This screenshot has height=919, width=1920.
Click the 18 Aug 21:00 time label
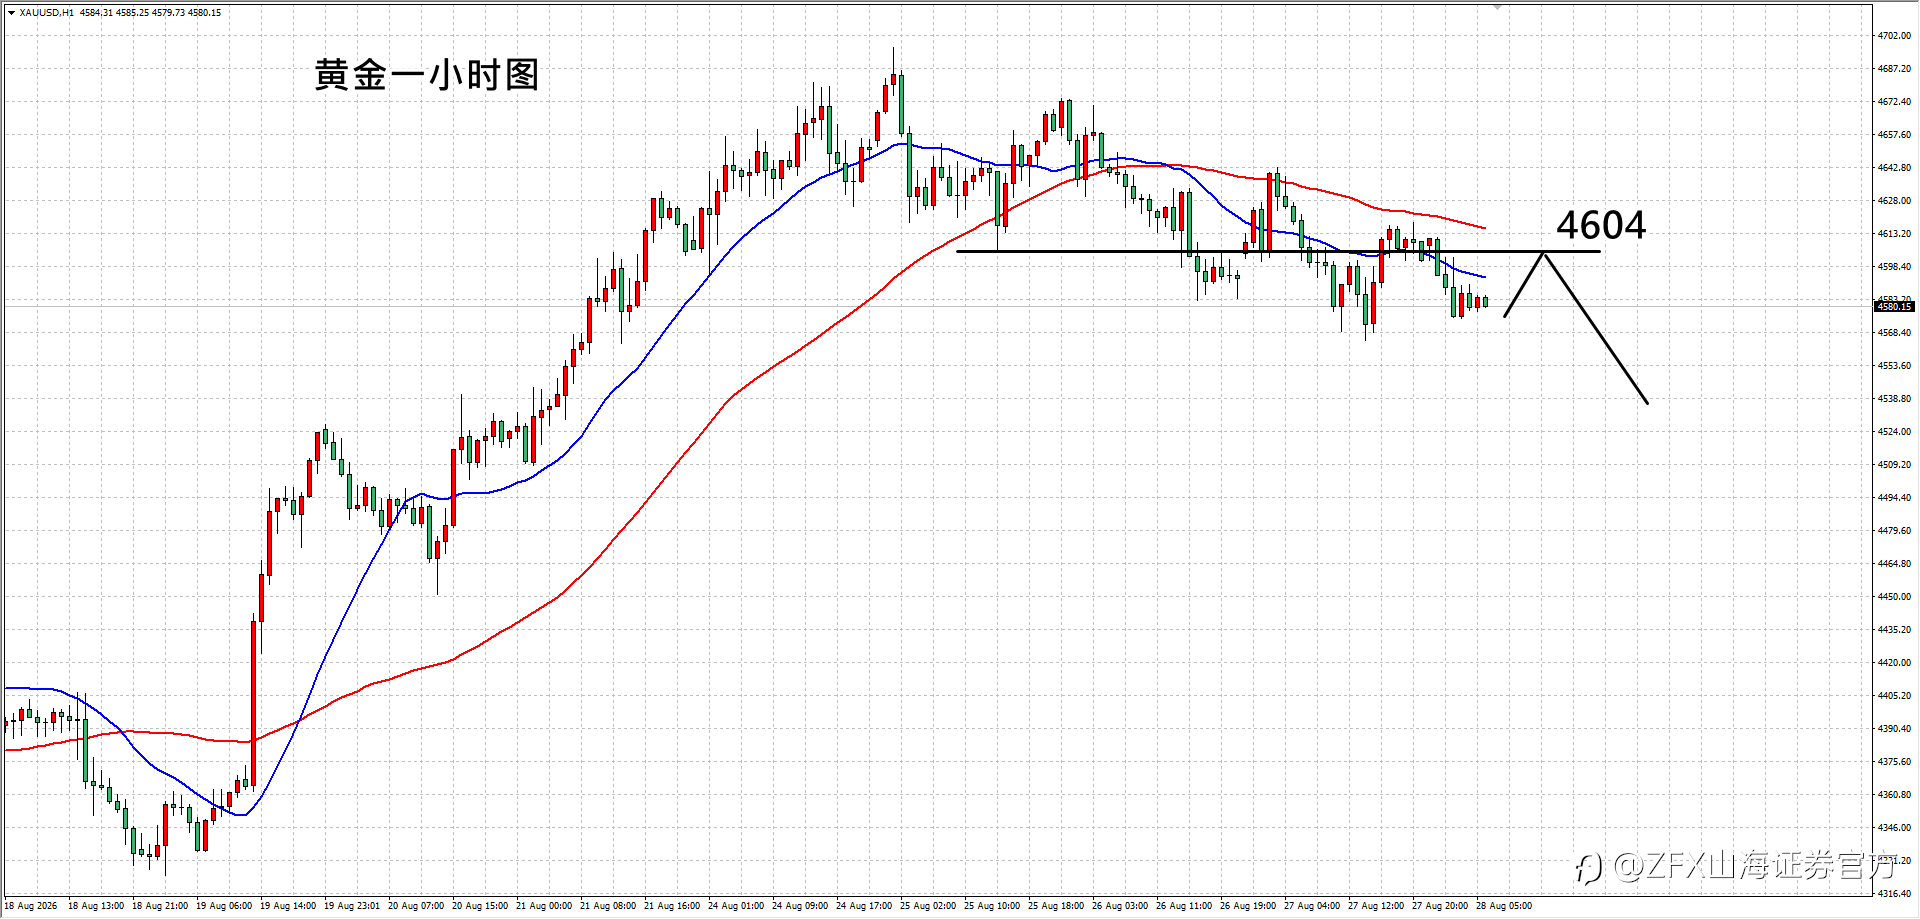[160, 906]
